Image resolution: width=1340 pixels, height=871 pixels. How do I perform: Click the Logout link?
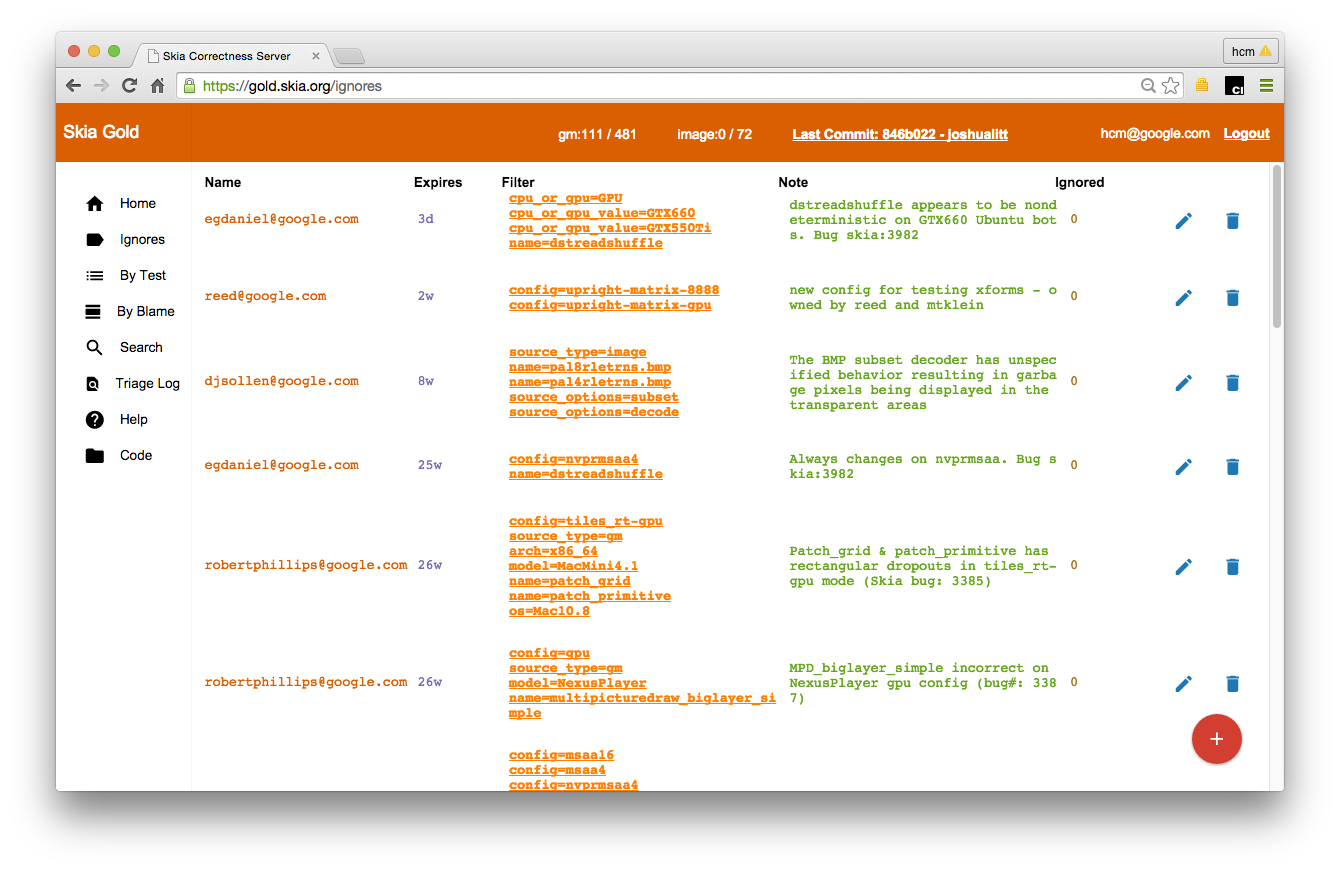tap(1246, 134)
